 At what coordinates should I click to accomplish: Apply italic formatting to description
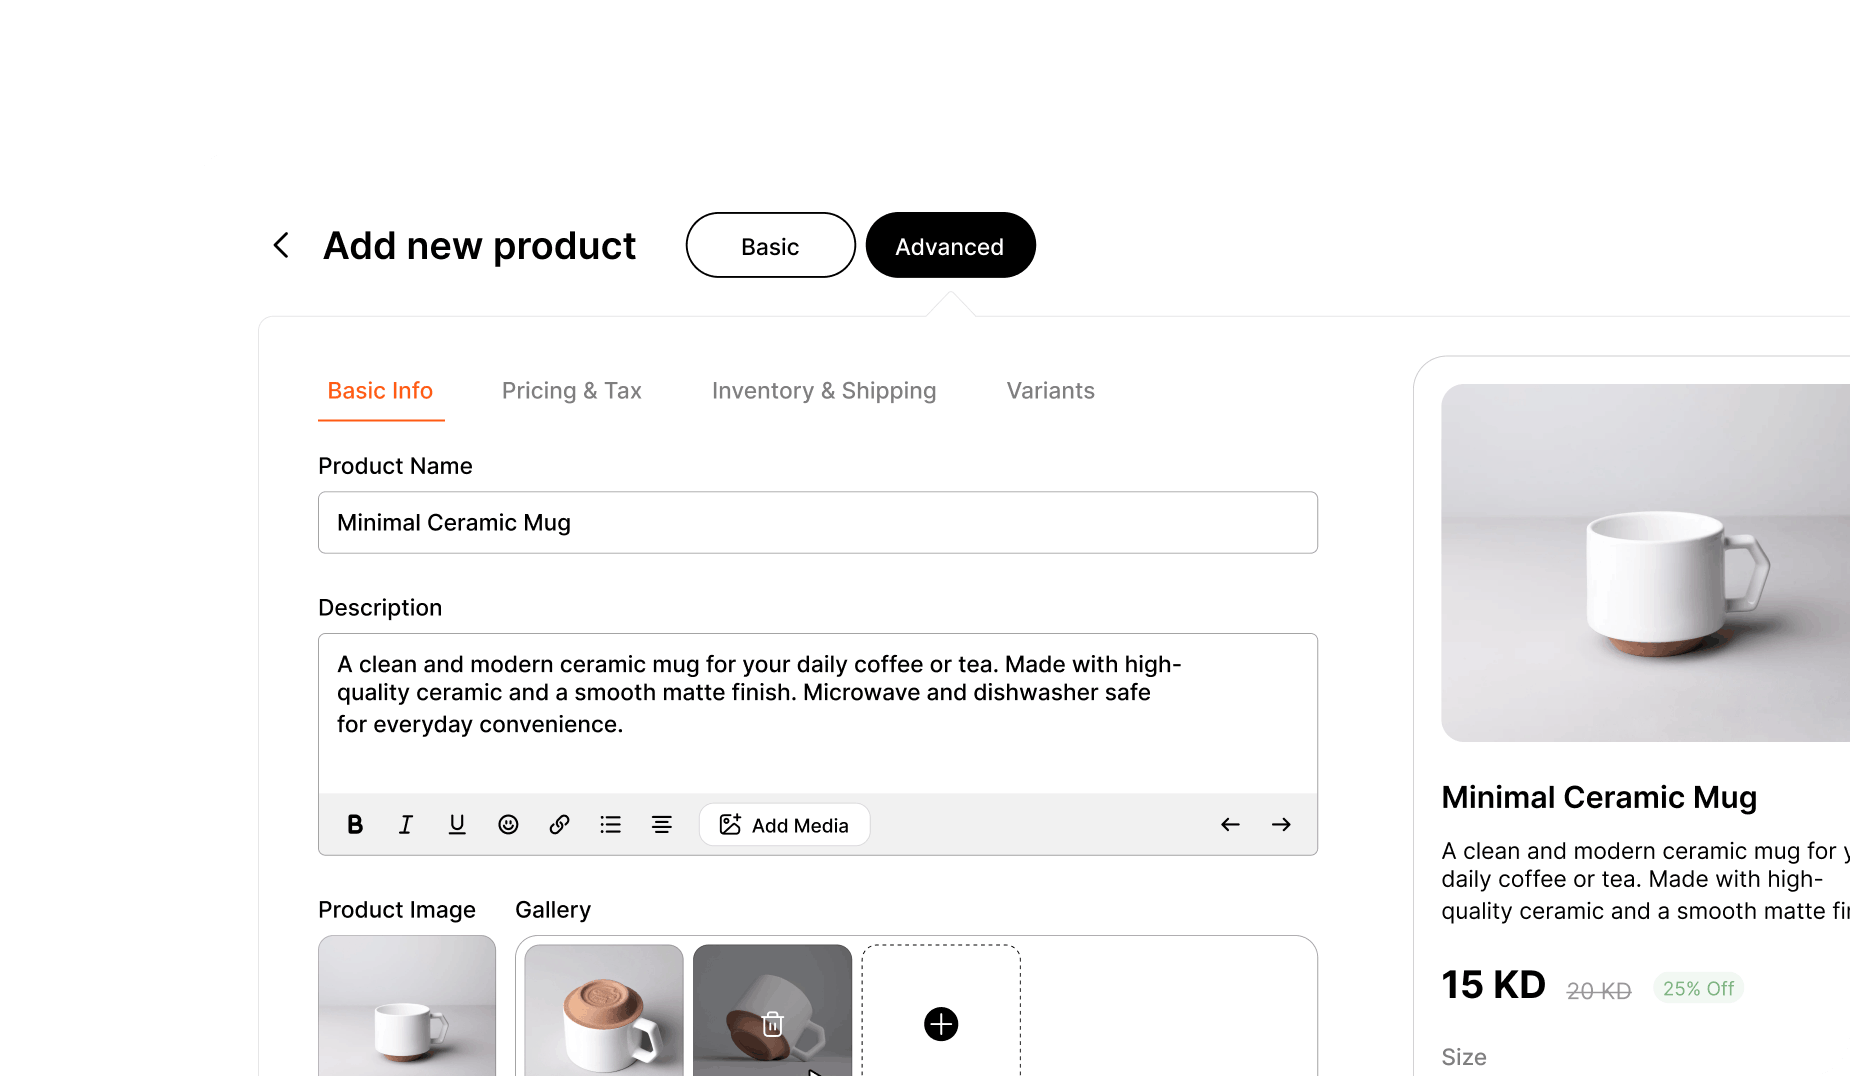[406, 824]
